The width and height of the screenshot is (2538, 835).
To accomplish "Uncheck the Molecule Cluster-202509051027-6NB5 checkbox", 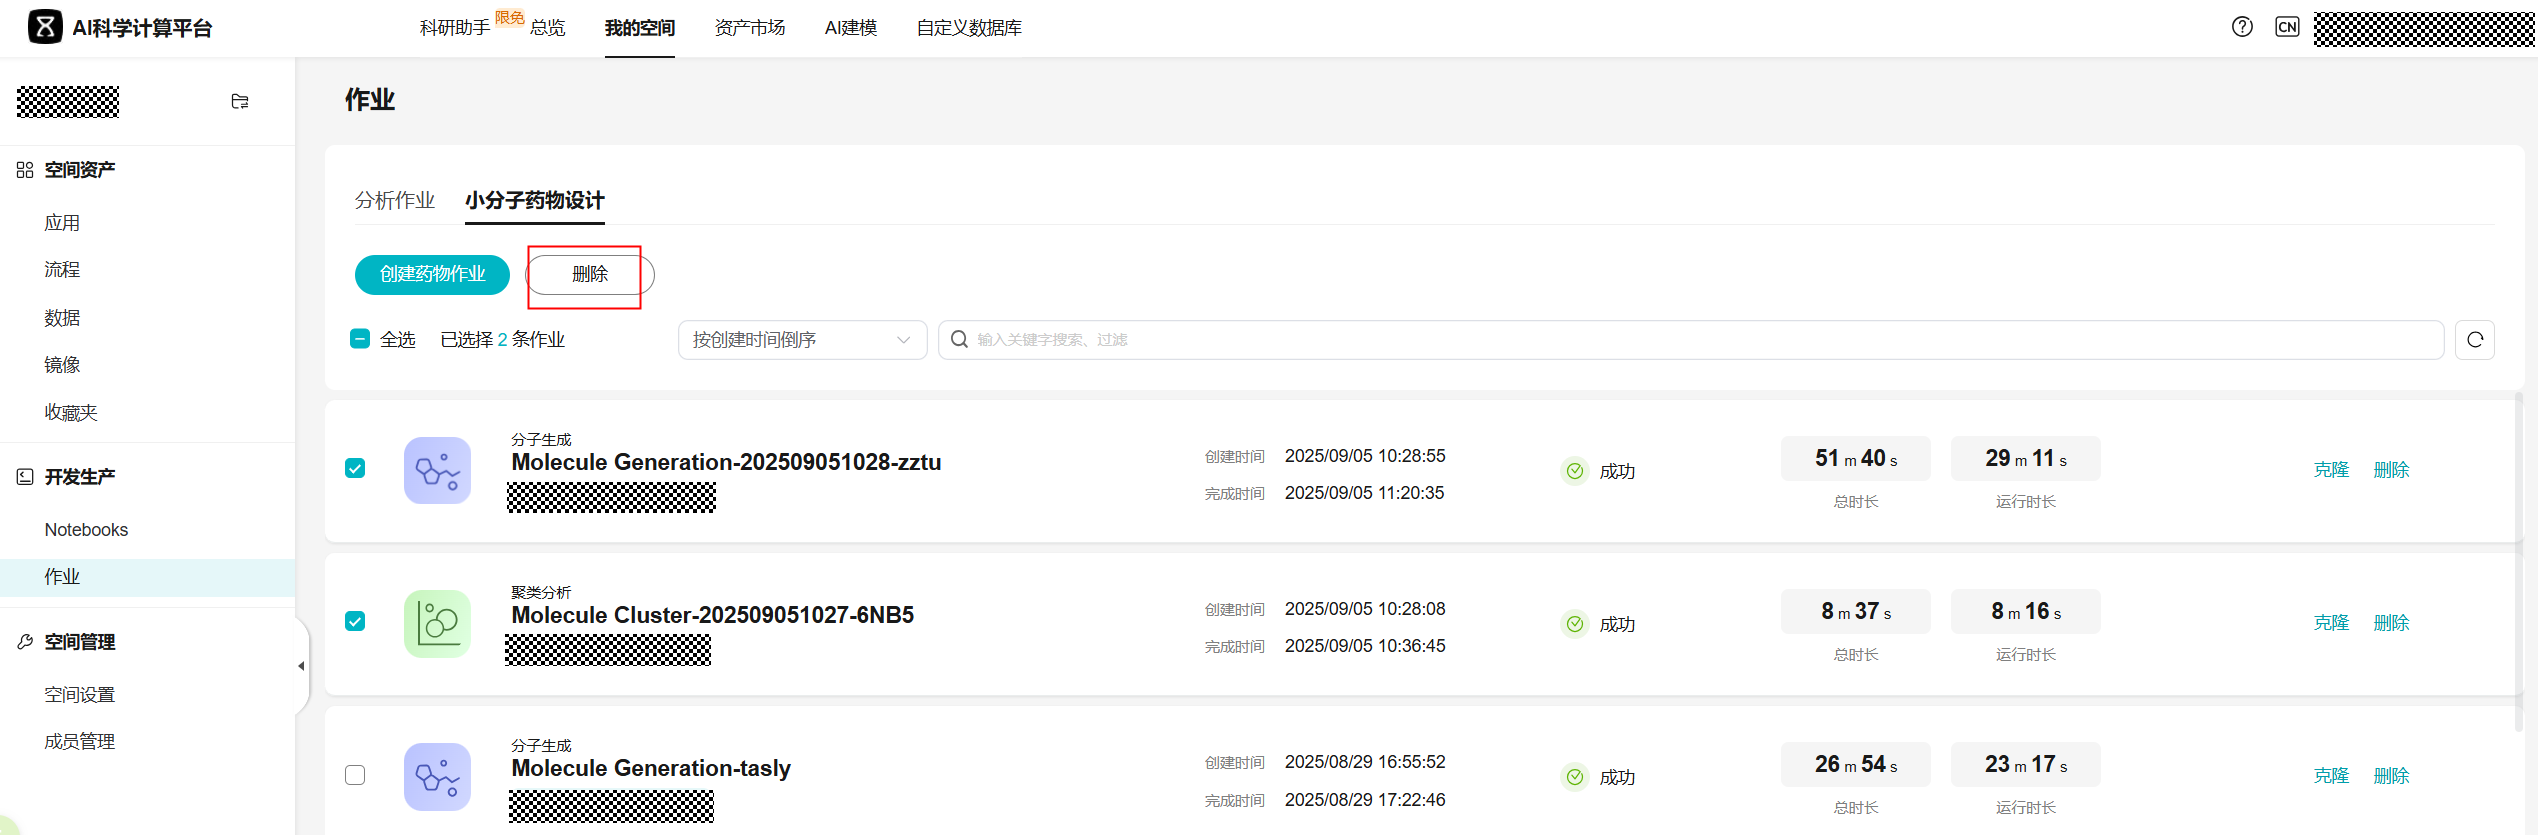I will point(355,621).
